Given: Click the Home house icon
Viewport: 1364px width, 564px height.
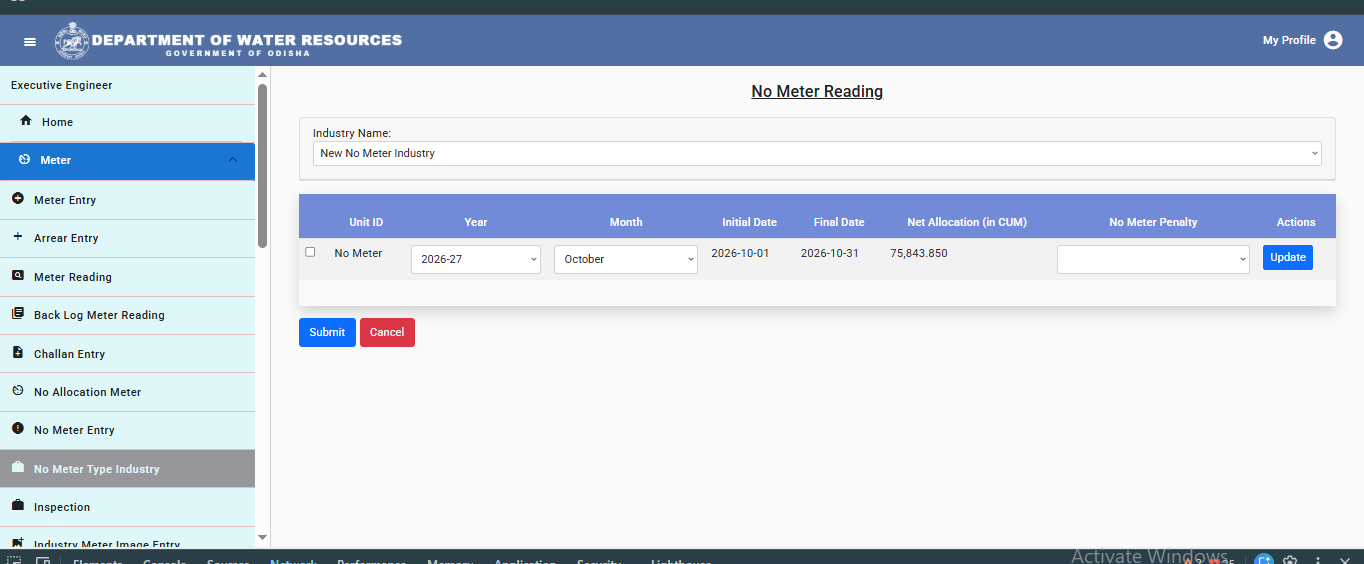Looking at the screenshot, I should [x=26, y=121].
